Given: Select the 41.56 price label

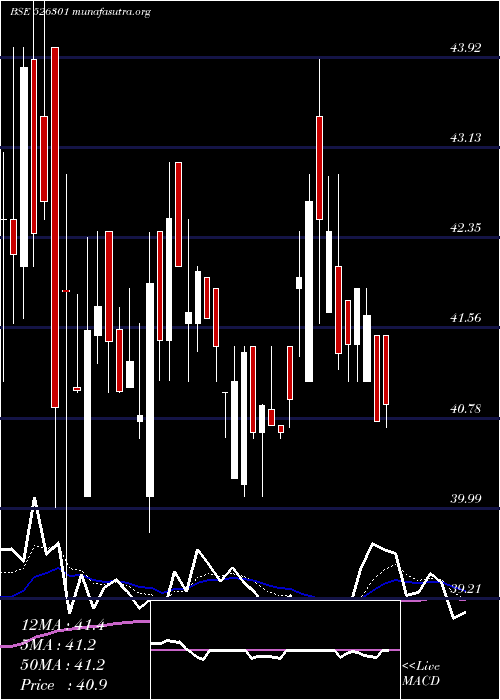Looking at the screenshot, I should pyautogui.click(x=466, y=318).
